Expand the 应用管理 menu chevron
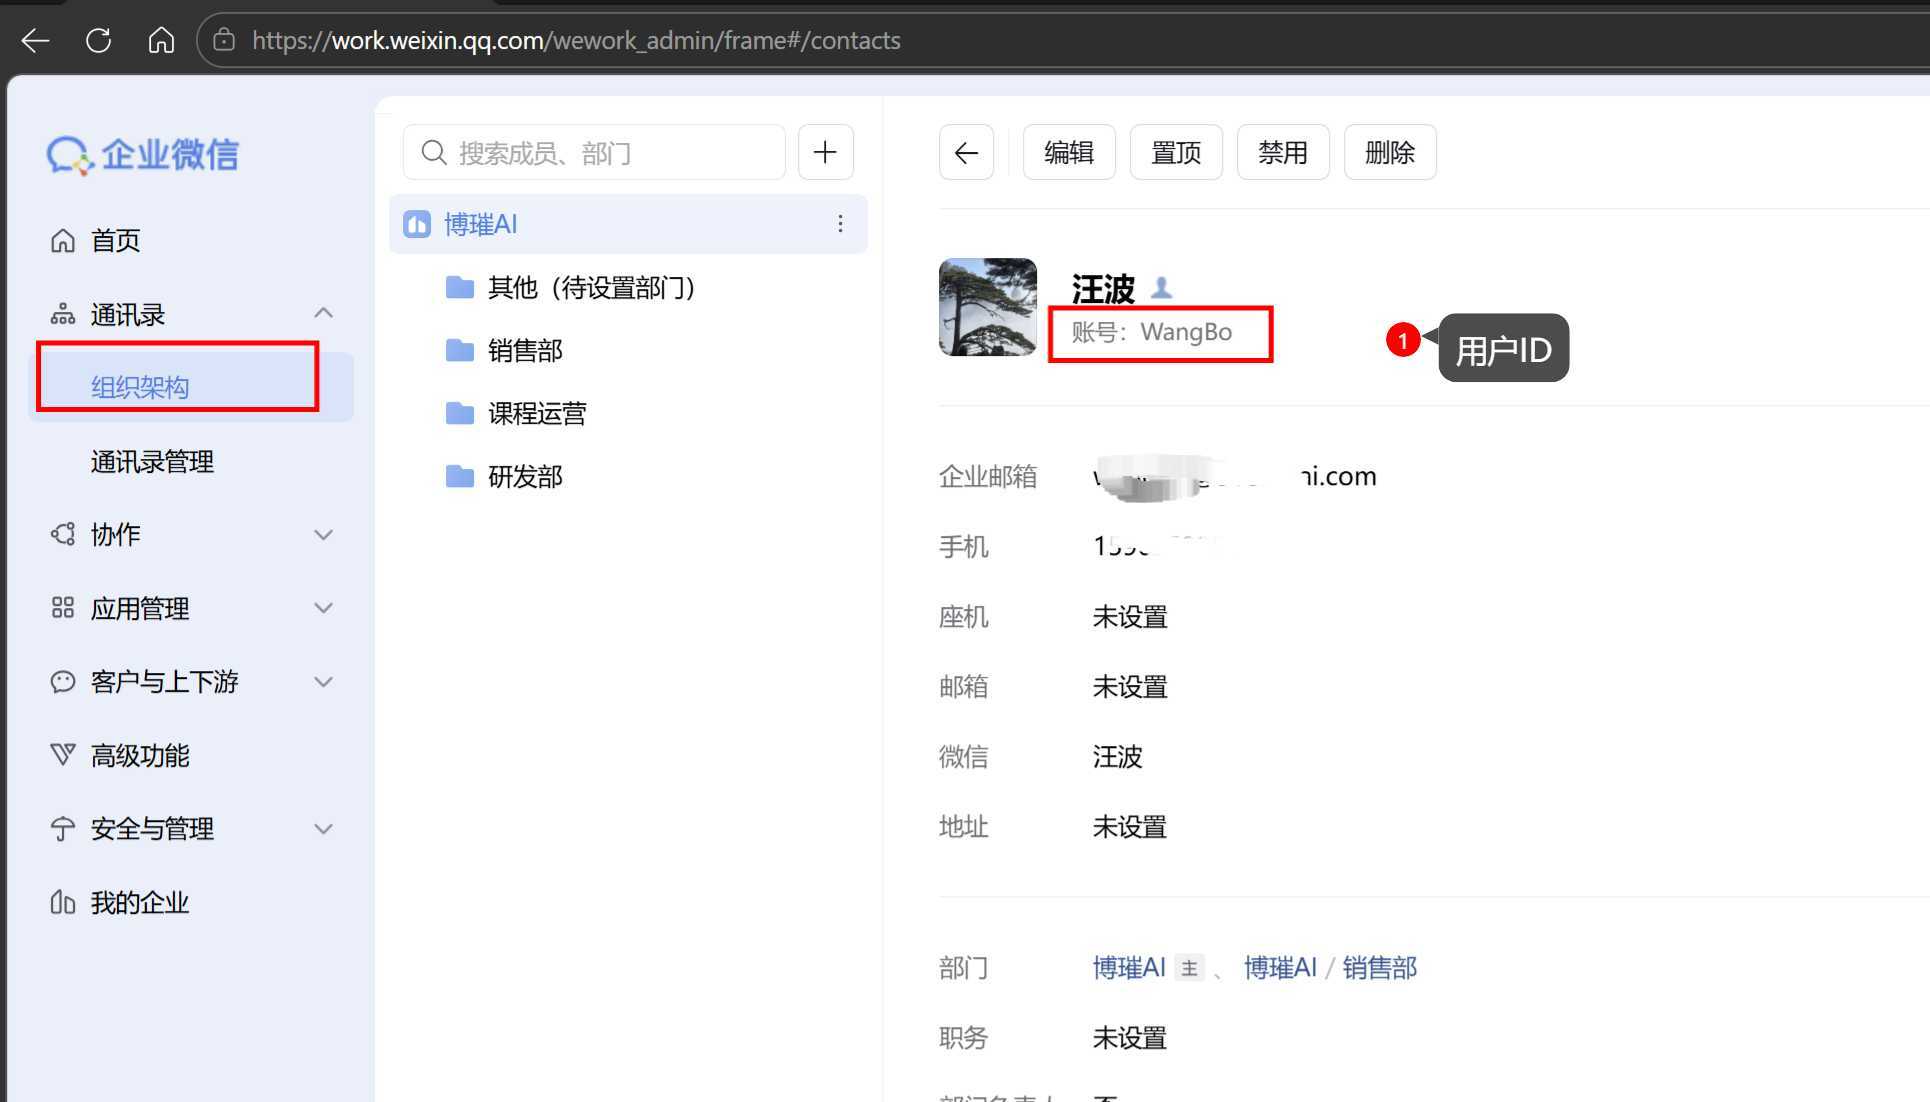Image resolution: width=1930 pixels, height=1102 pixels. [323, 608]
